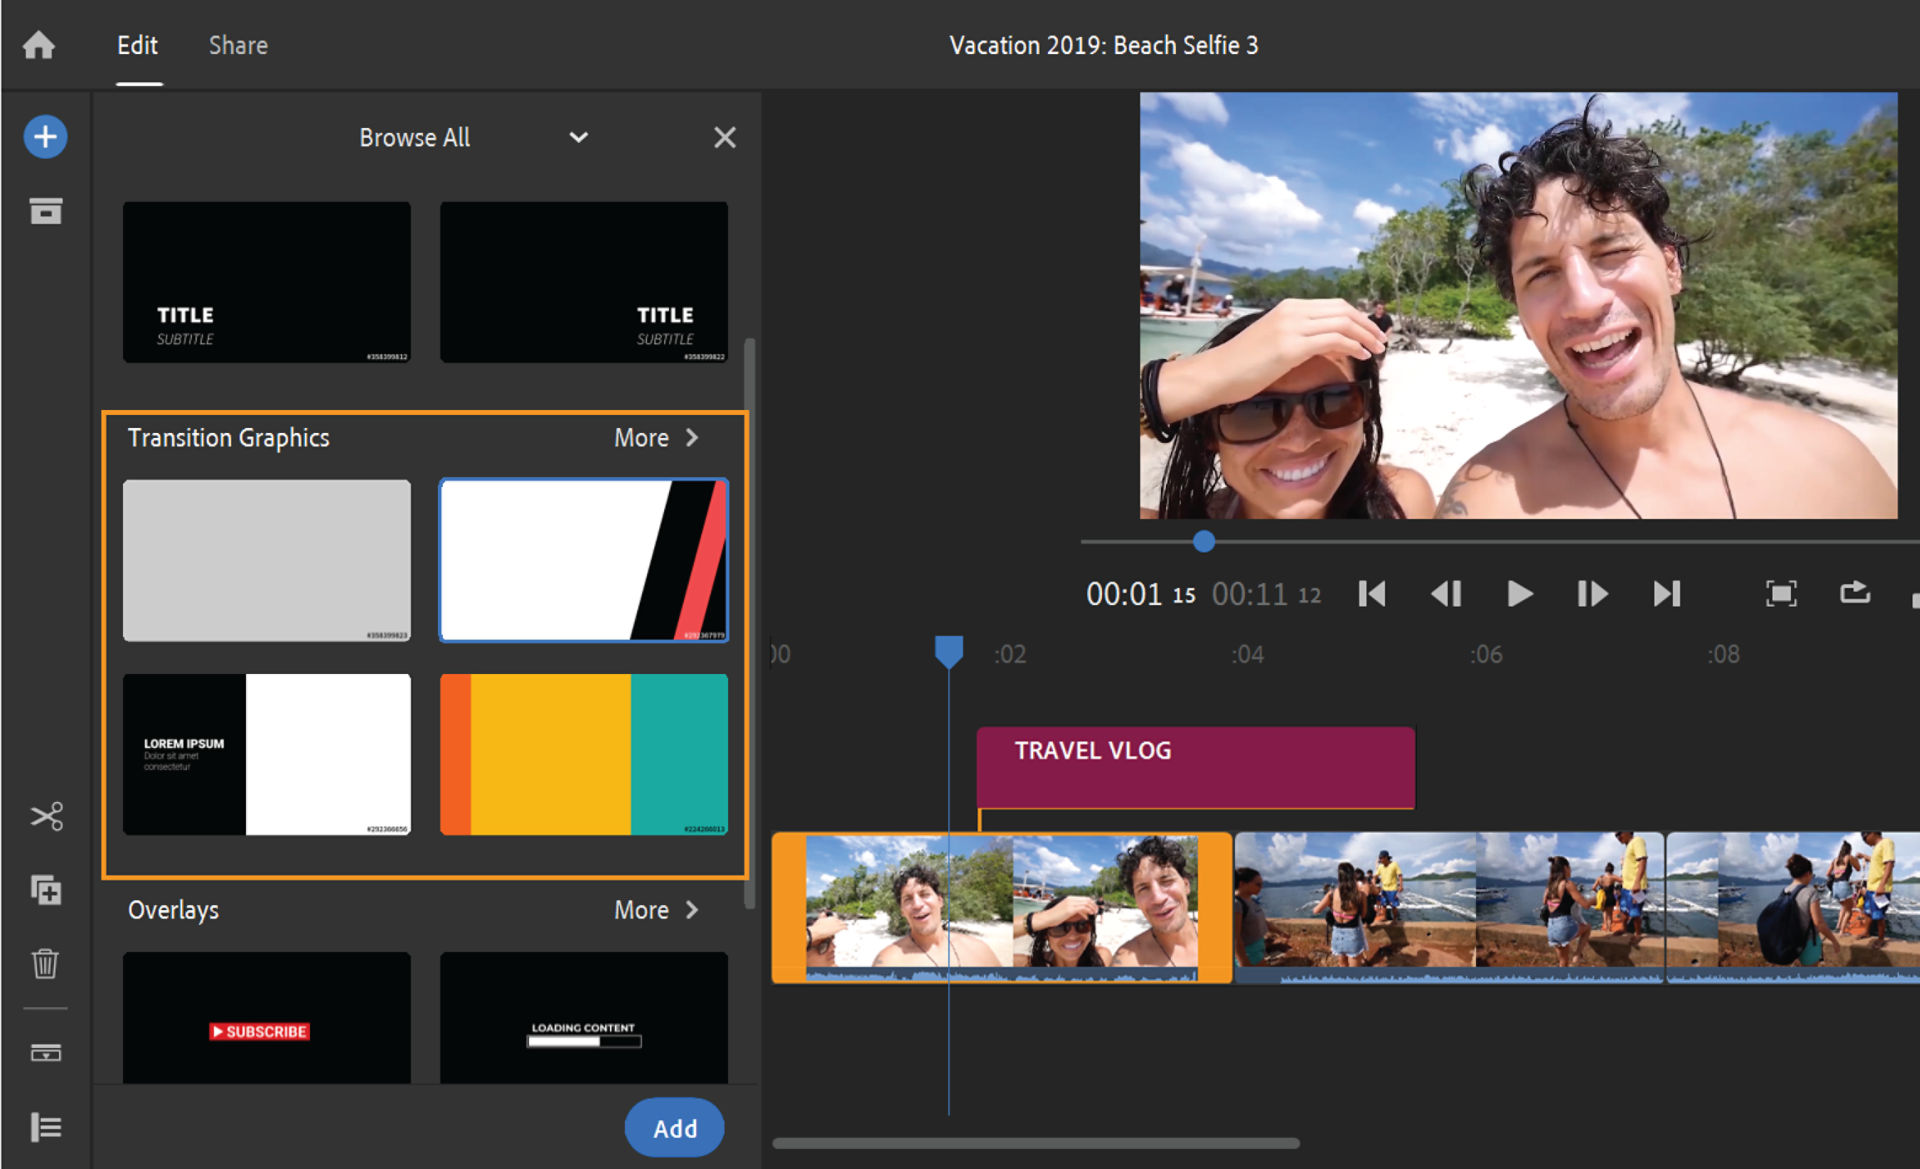The width and height of the screenshot is (1920, 1169).
Task: Click the preview scrubber handle
Action: pyautogui.click(x=1204, y=542)
